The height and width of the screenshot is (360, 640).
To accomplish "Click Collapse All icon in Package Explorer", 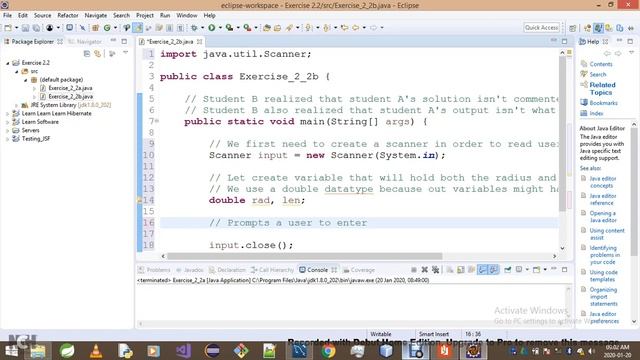I will [87, 53].
